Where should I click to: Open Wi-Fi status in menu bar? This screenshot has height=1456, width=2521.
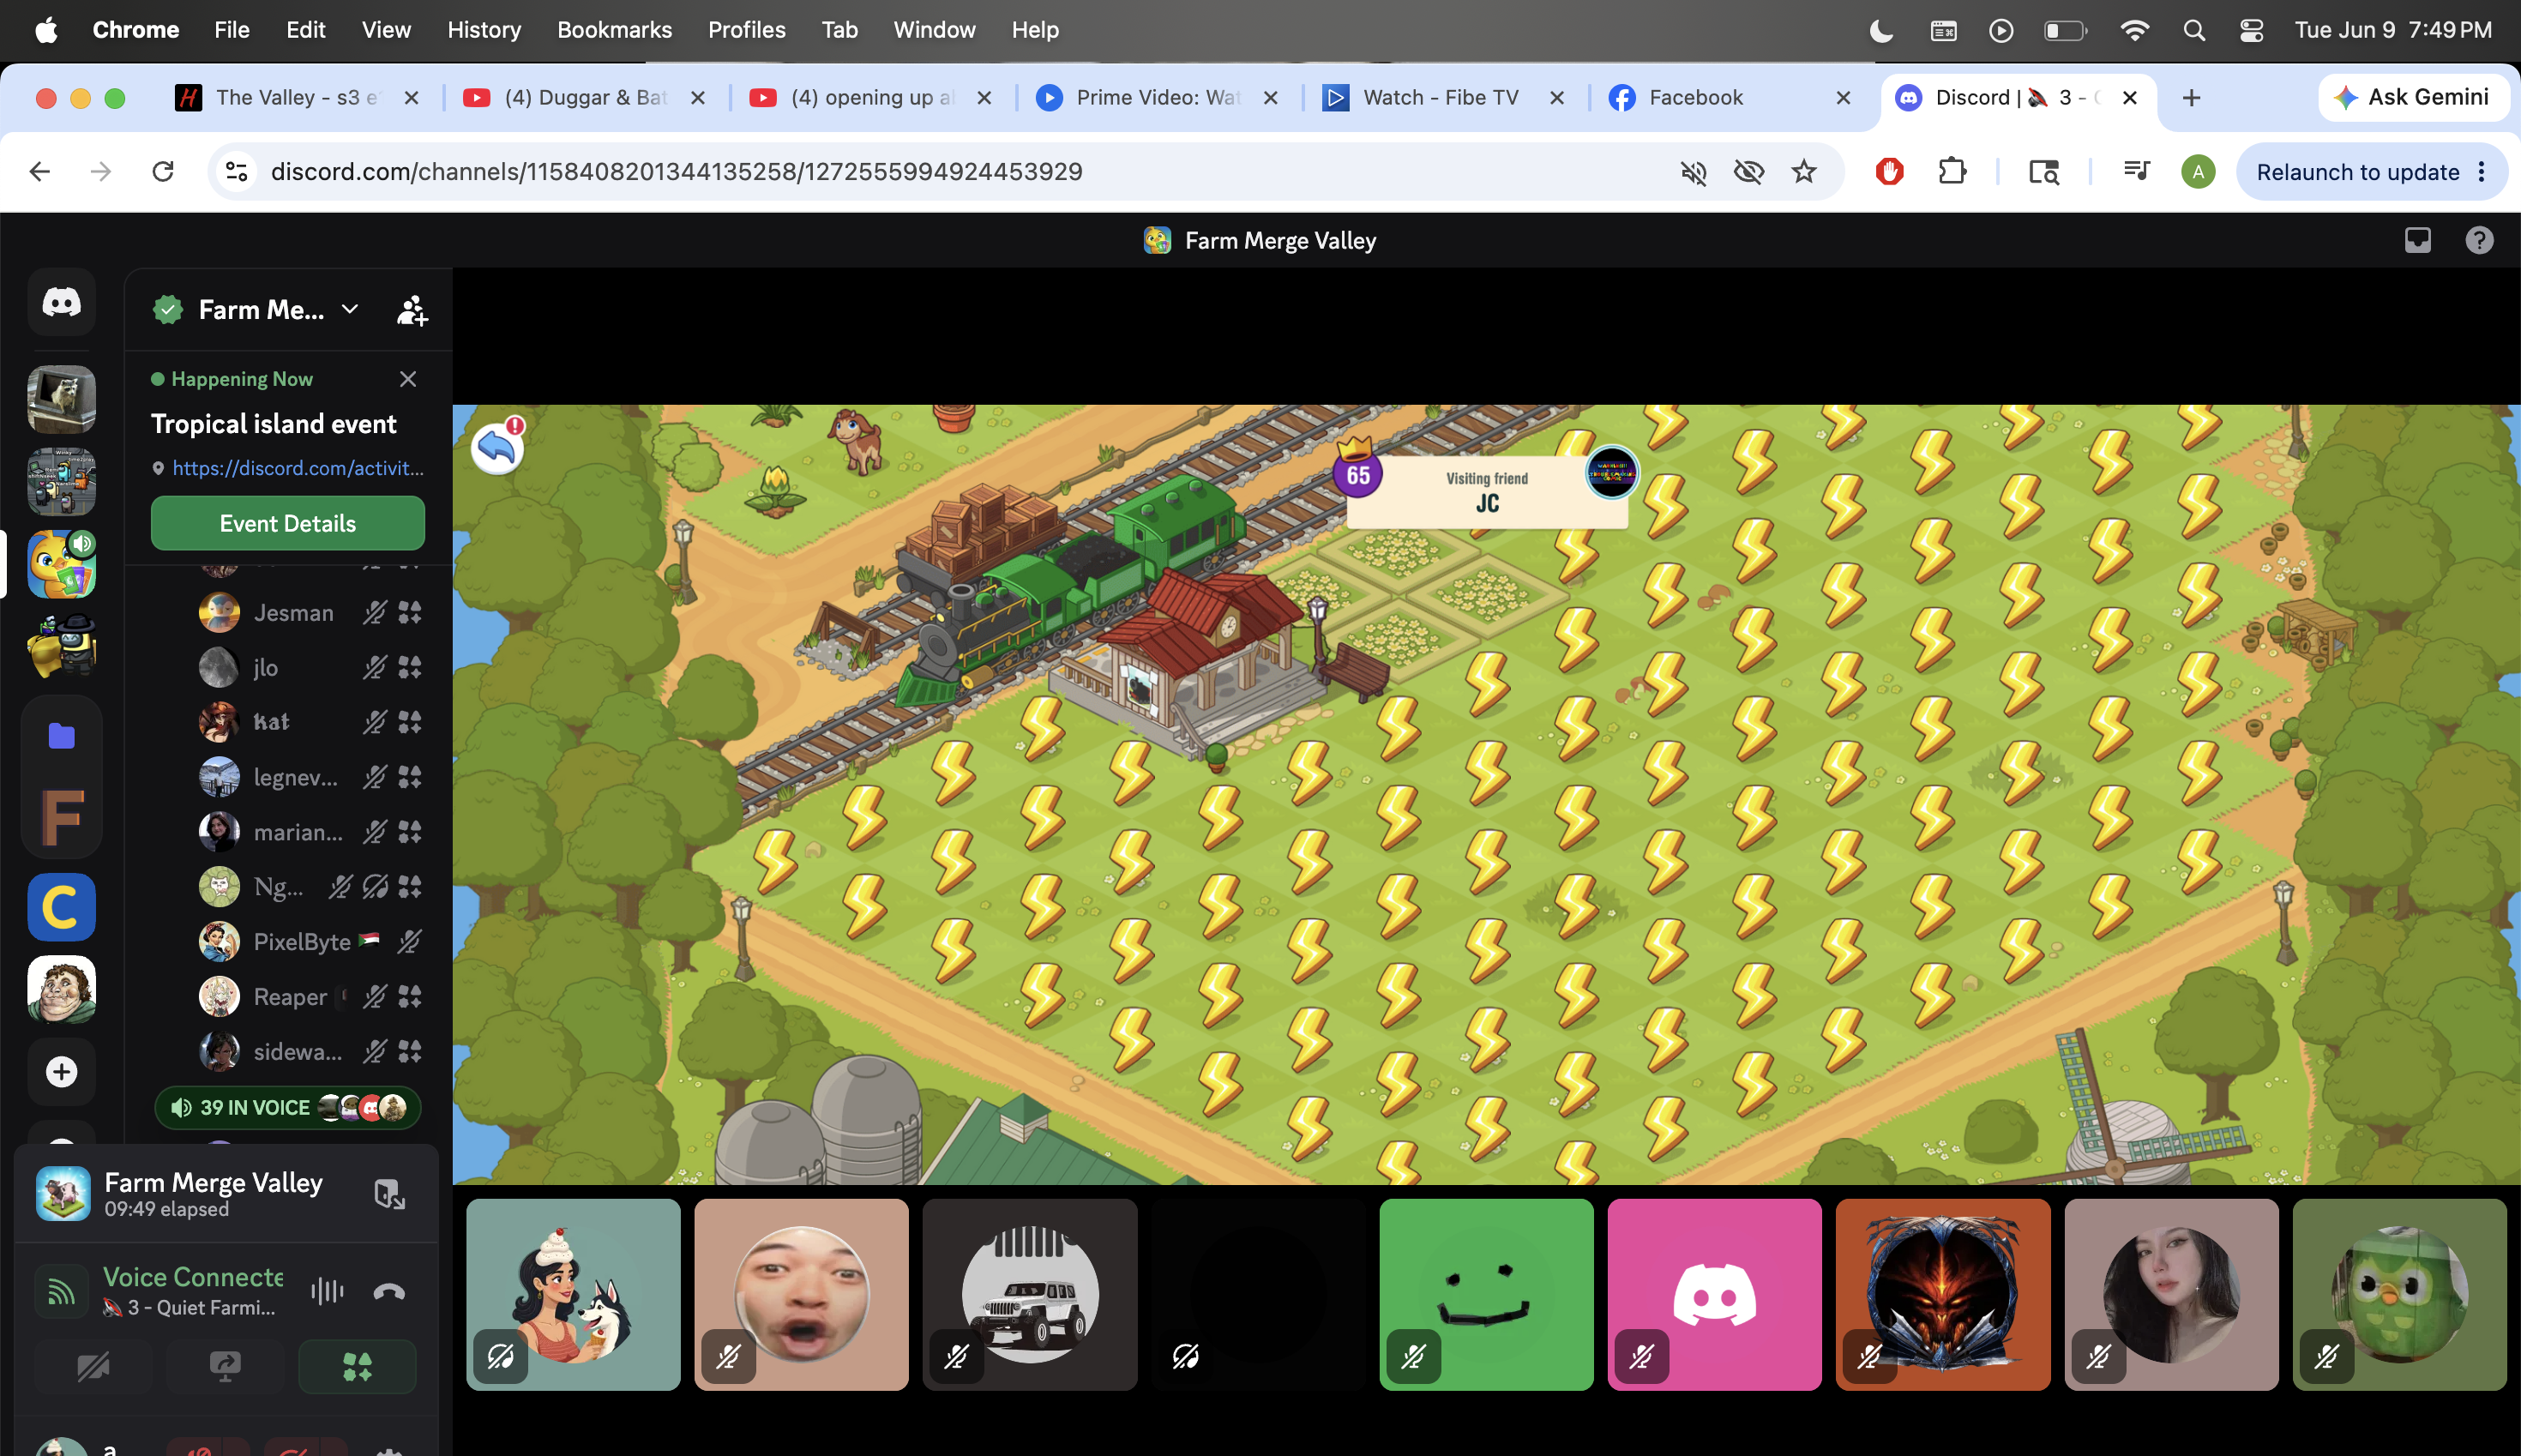pos(2134,30)
